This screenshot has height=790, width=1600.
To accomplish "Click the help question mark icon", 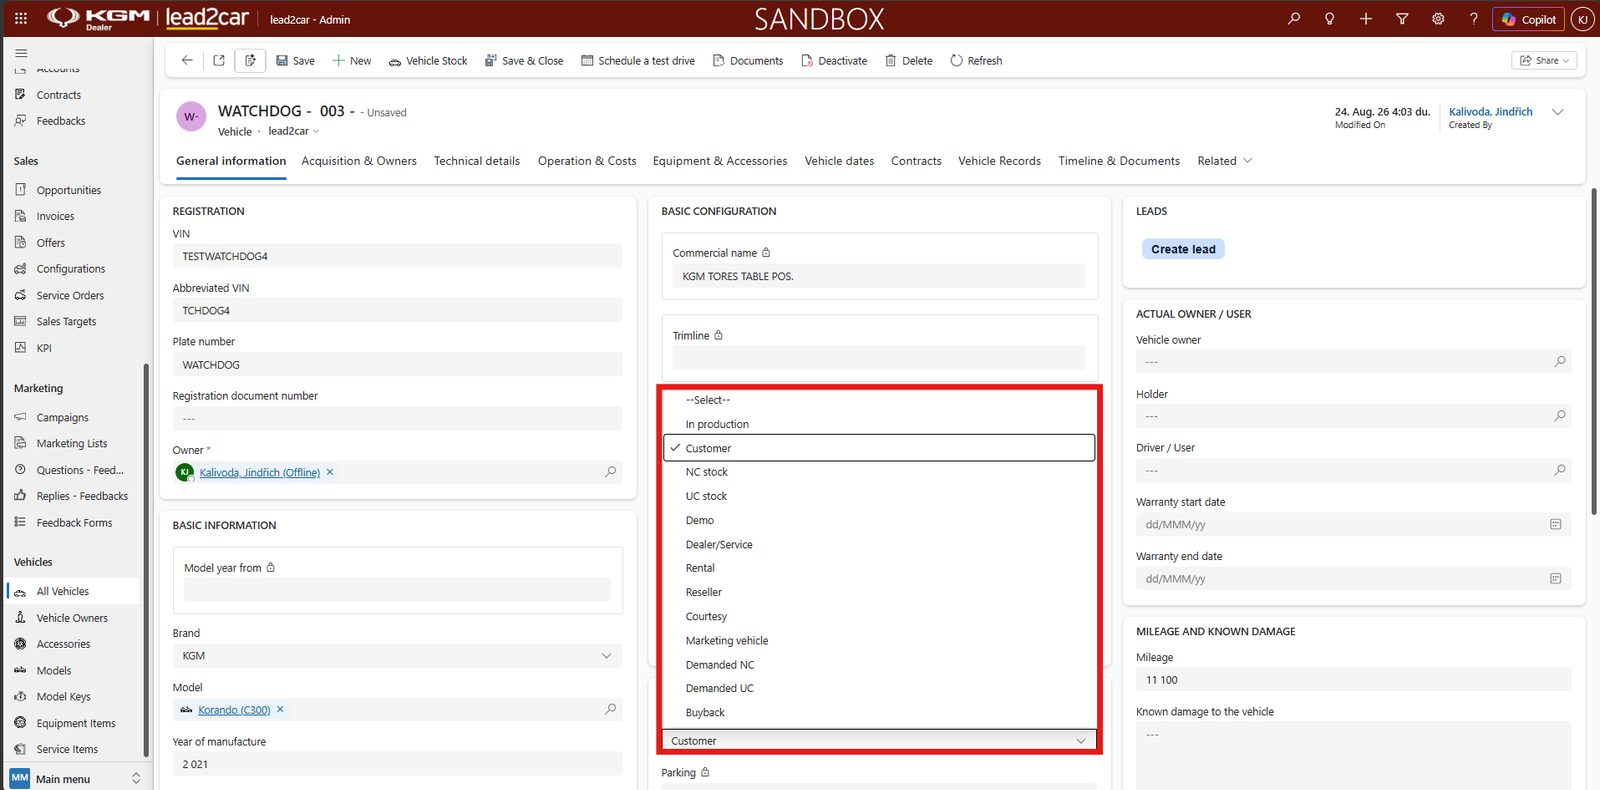I will tap(1473, 19).
